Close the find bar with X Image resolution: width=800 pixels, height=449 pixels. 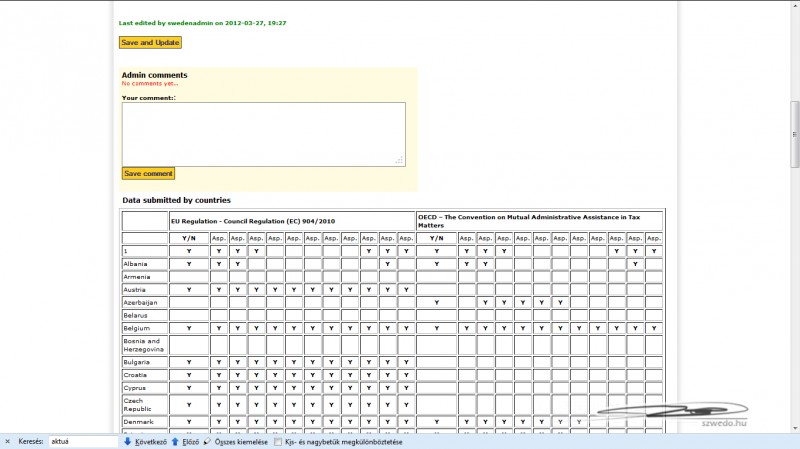(x=8, y=441)
